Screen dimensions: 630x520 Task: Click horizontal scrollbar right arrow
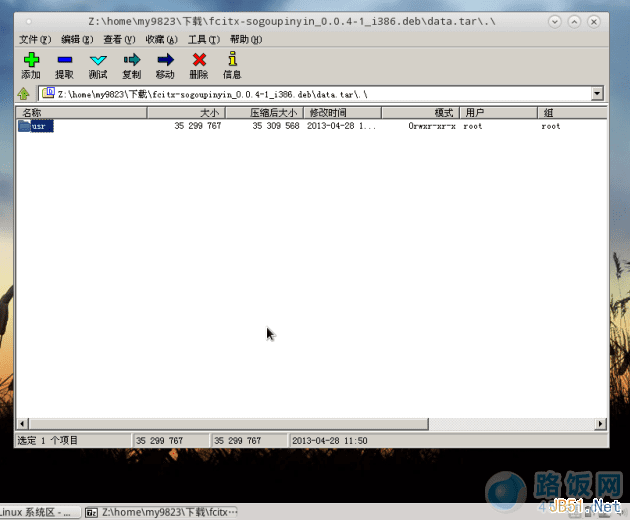coord(600,424)
